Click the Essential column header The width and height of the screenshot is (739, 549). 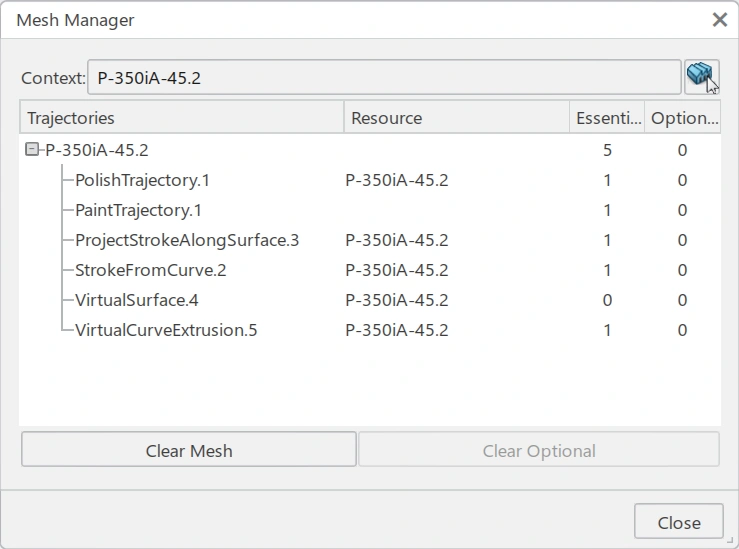coord(607,118)
